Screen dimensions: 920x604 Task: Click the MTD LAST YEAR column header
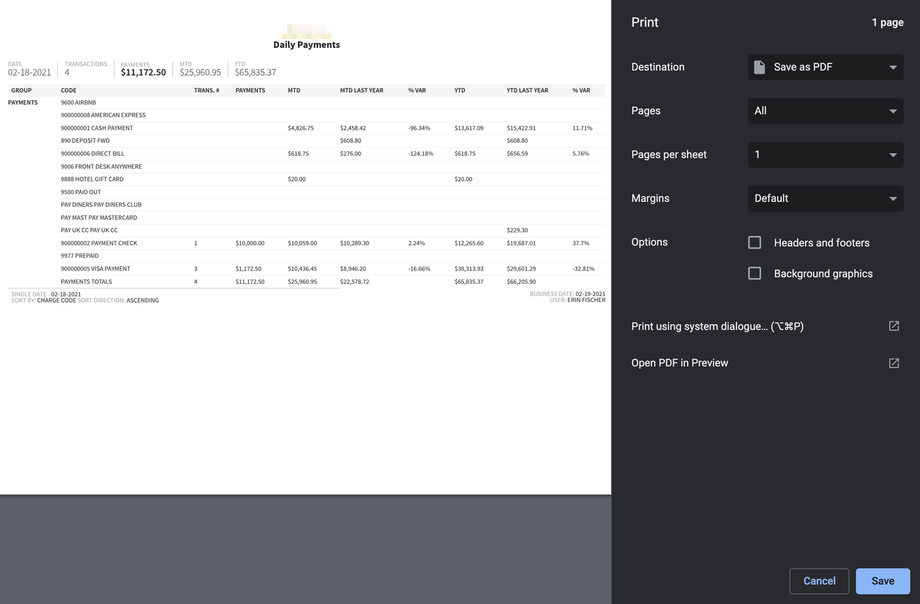361,90
